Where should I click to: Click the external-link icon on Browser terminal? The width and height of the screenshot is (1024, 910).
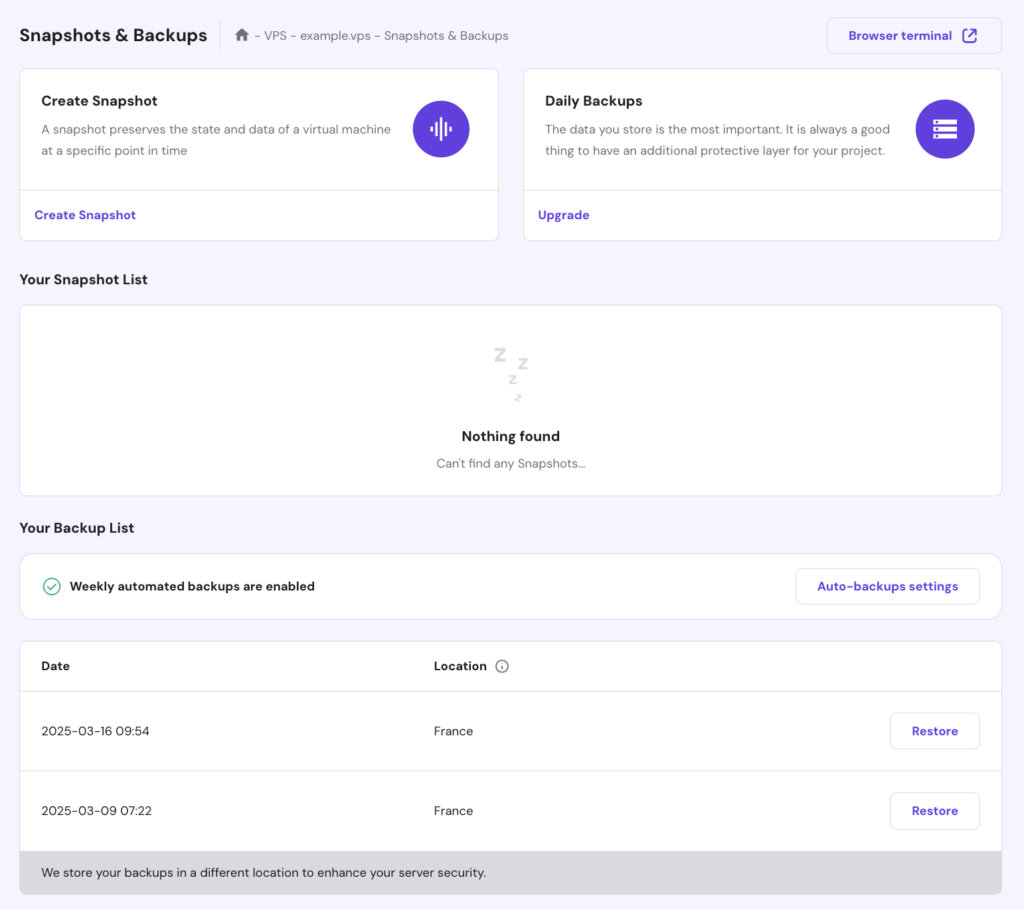[968, 35]
